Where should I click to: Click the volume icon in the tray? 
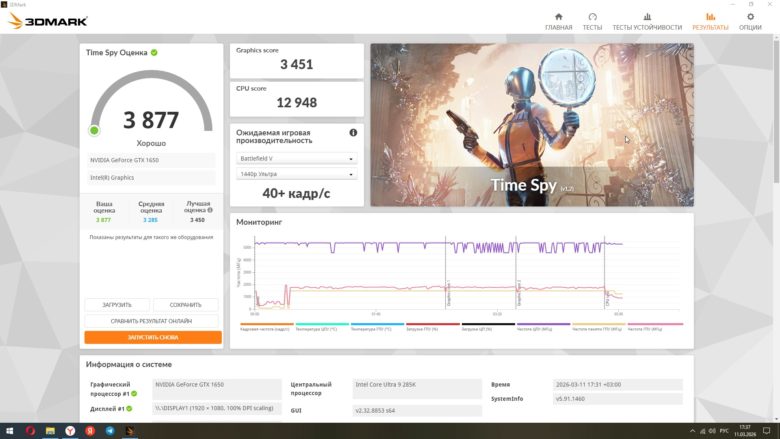tap(712, 431)
